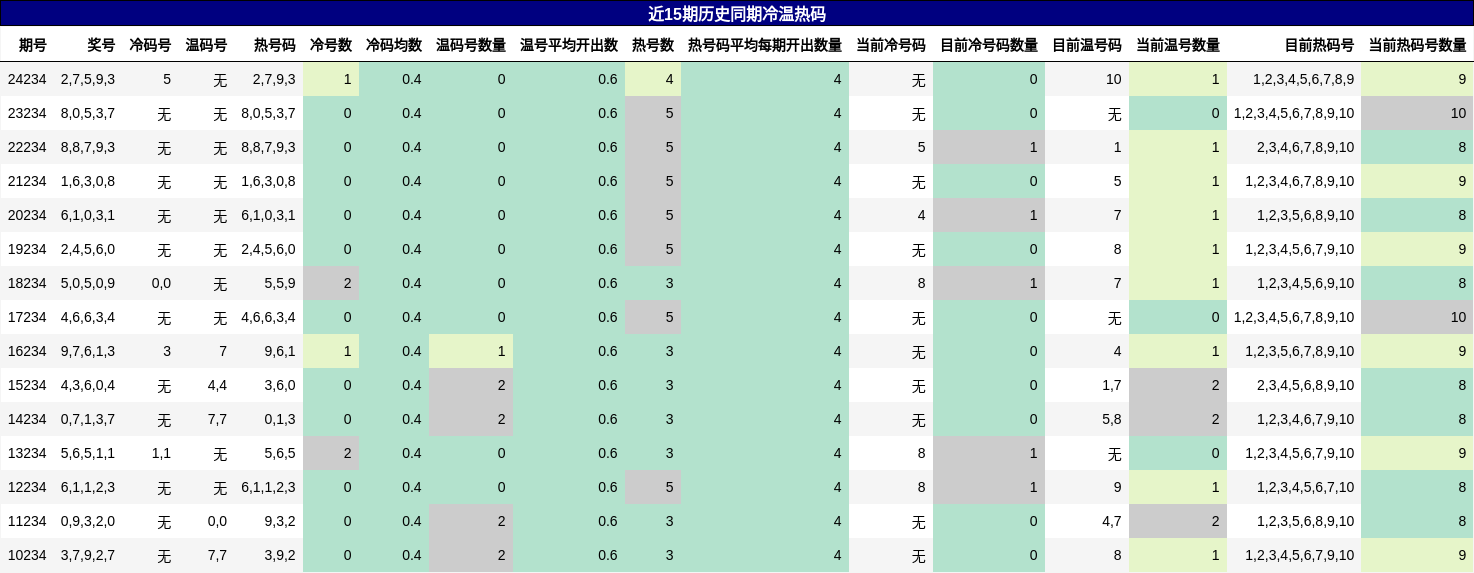1474x573 pixels.
Task: Click the 当前温号数量 column header
Action: [1177, 45]
